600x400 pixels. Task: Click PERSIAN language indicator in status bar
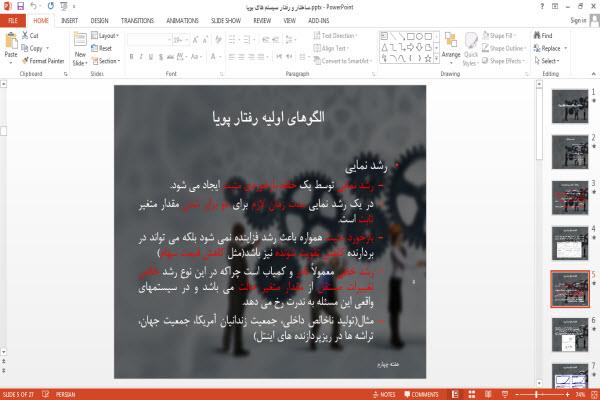(65, 395)
